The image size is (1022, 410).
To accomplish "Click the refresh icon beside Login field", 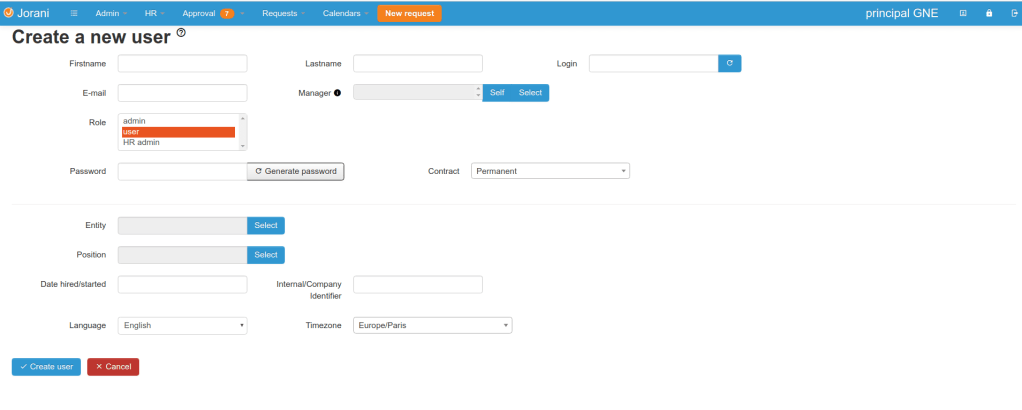I will tap(730, 64).
